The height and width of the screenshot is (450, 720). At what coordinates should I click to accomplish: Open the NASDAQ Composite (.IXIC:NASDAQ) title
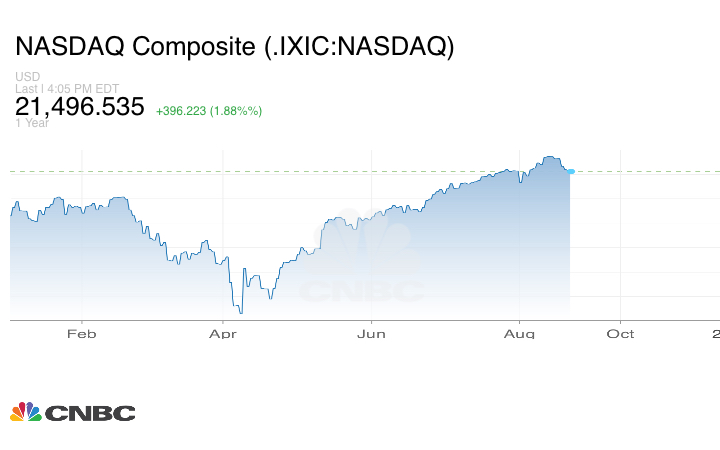[234, 47]
